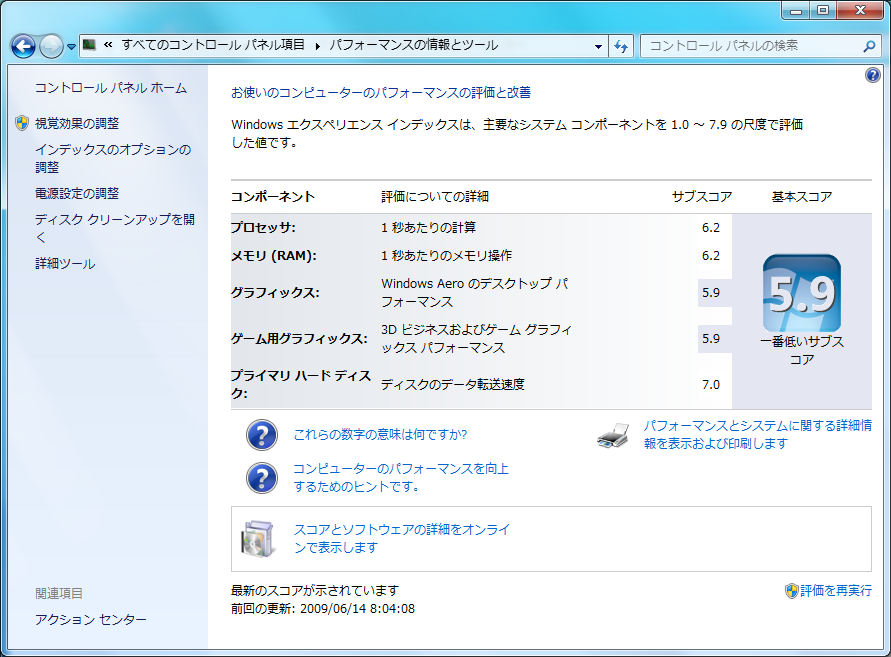Click the refresh button beside address bar
Viewport: 891px width, 657px height.
pyautogui.click(x=621, y=46)
